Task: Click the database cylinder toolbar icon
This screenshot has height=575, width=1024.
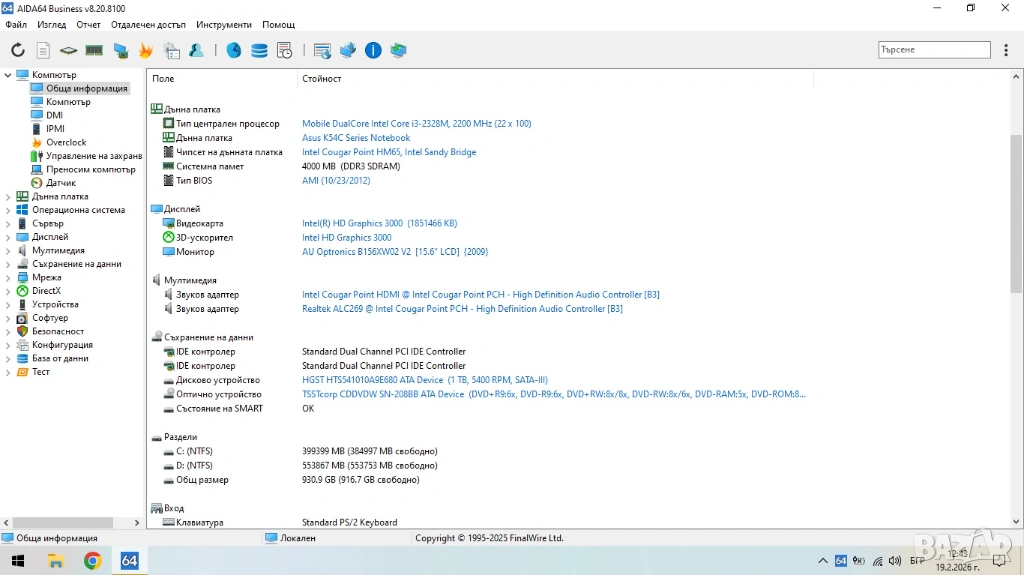Action: (259, 50)
